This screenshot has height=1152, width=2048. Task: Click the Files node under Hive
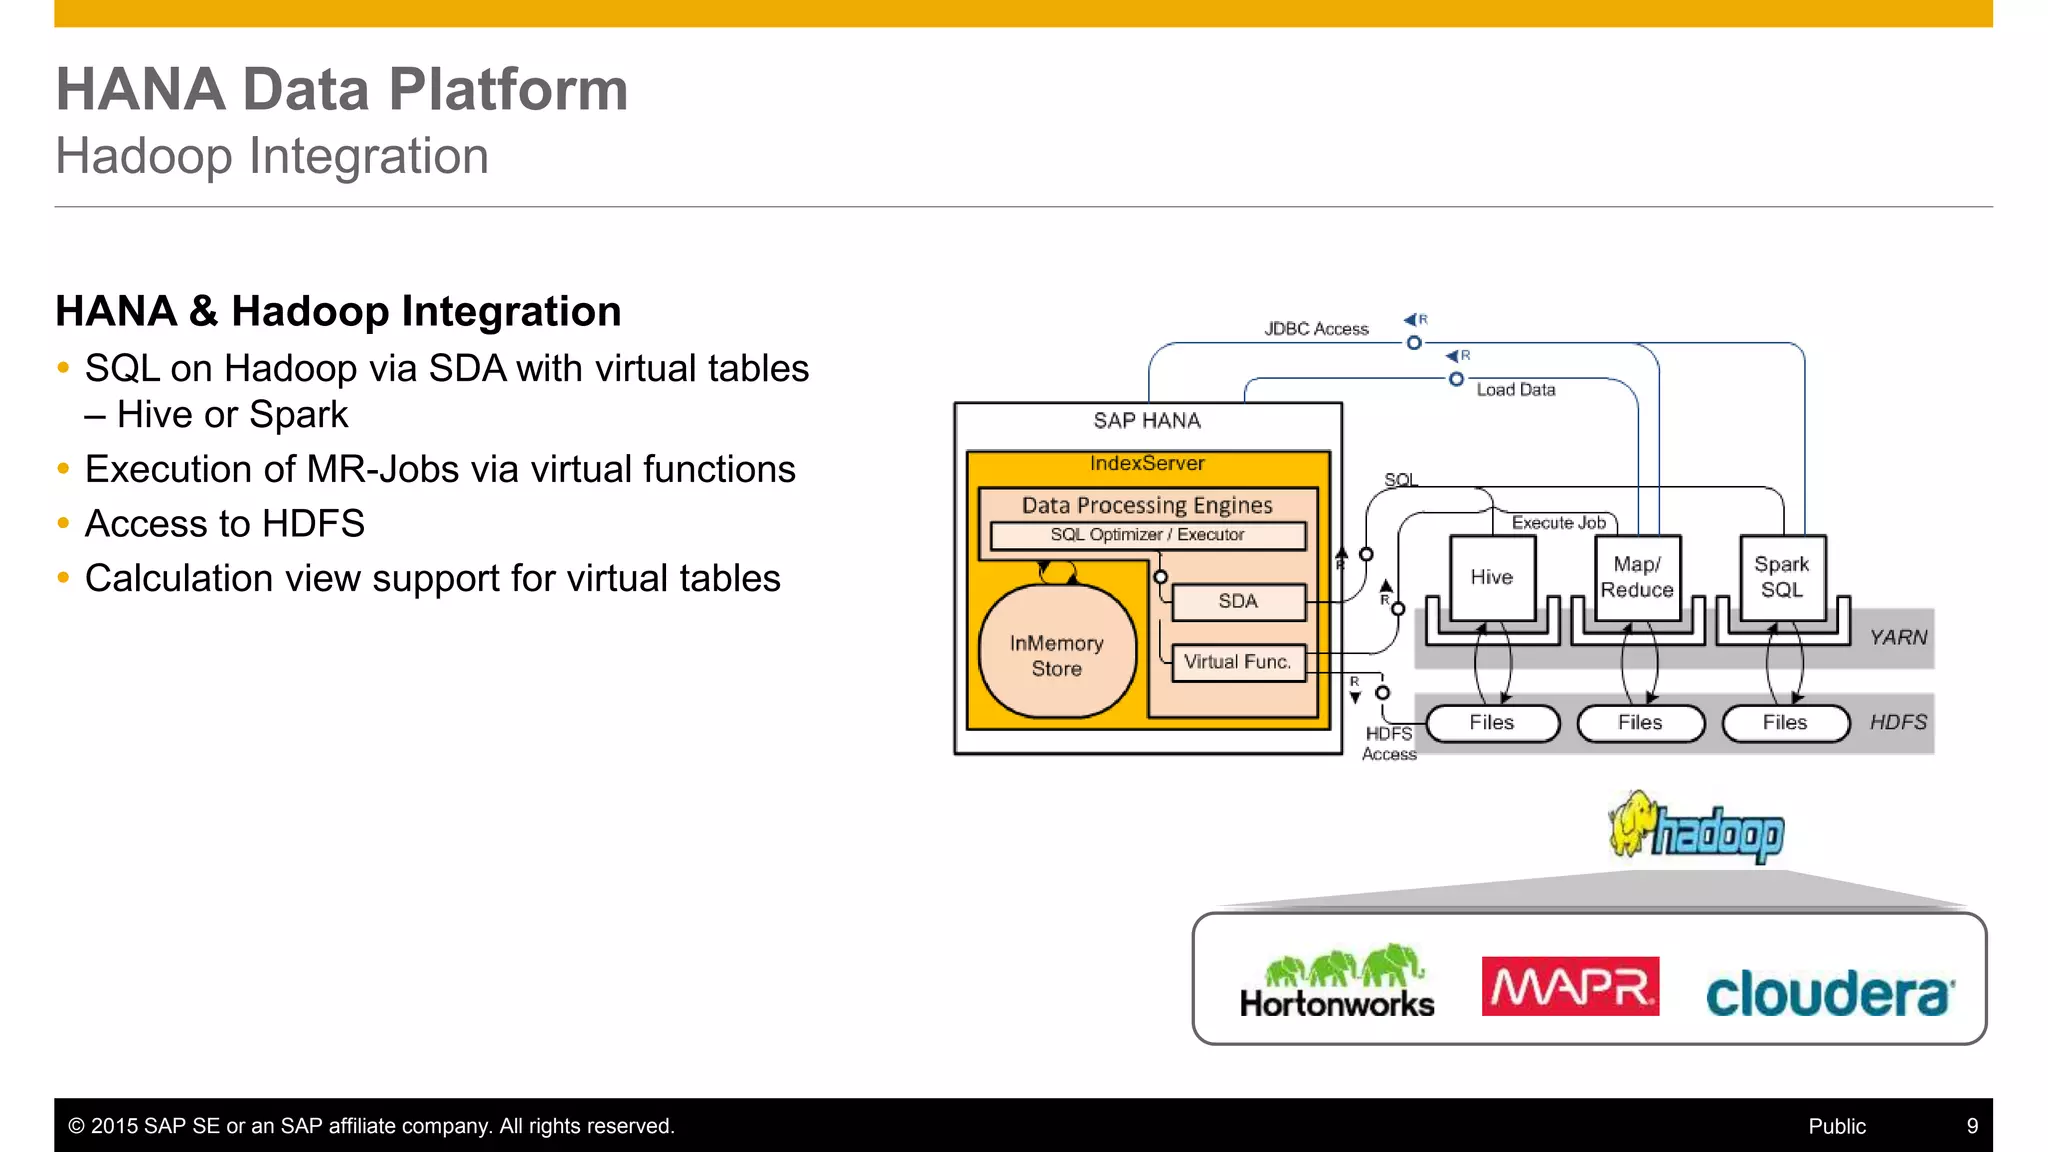1493,723
